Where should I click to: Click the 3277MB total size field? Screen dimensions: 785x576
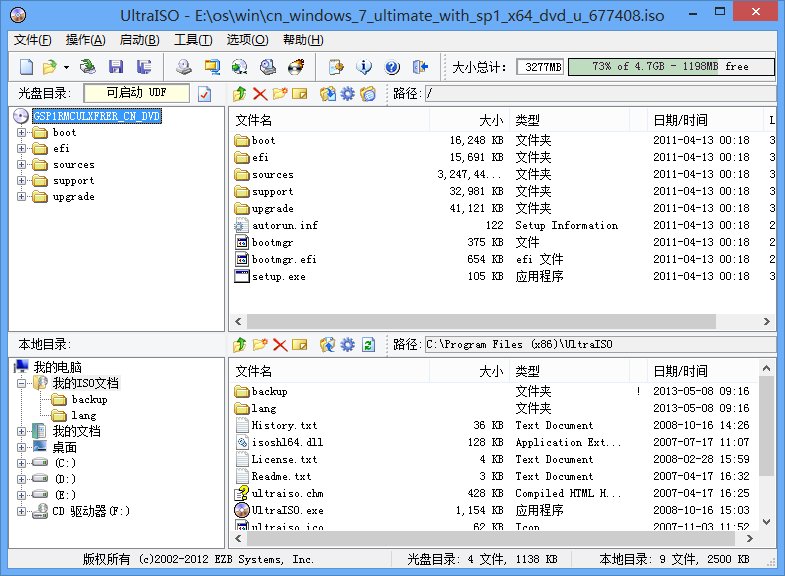(x=540, y=67)
